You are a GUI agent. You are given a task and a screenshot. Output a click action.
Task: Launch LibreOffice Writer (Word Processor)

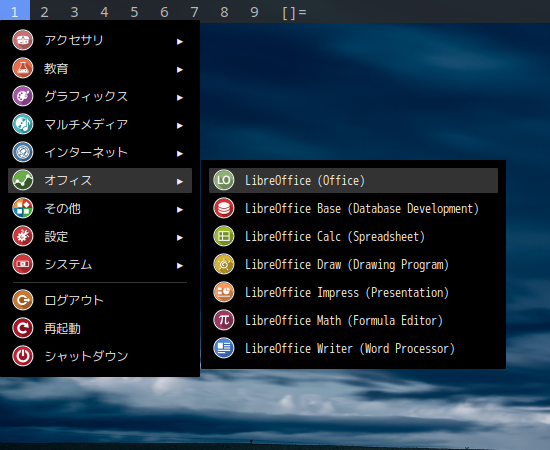[353, 348]
